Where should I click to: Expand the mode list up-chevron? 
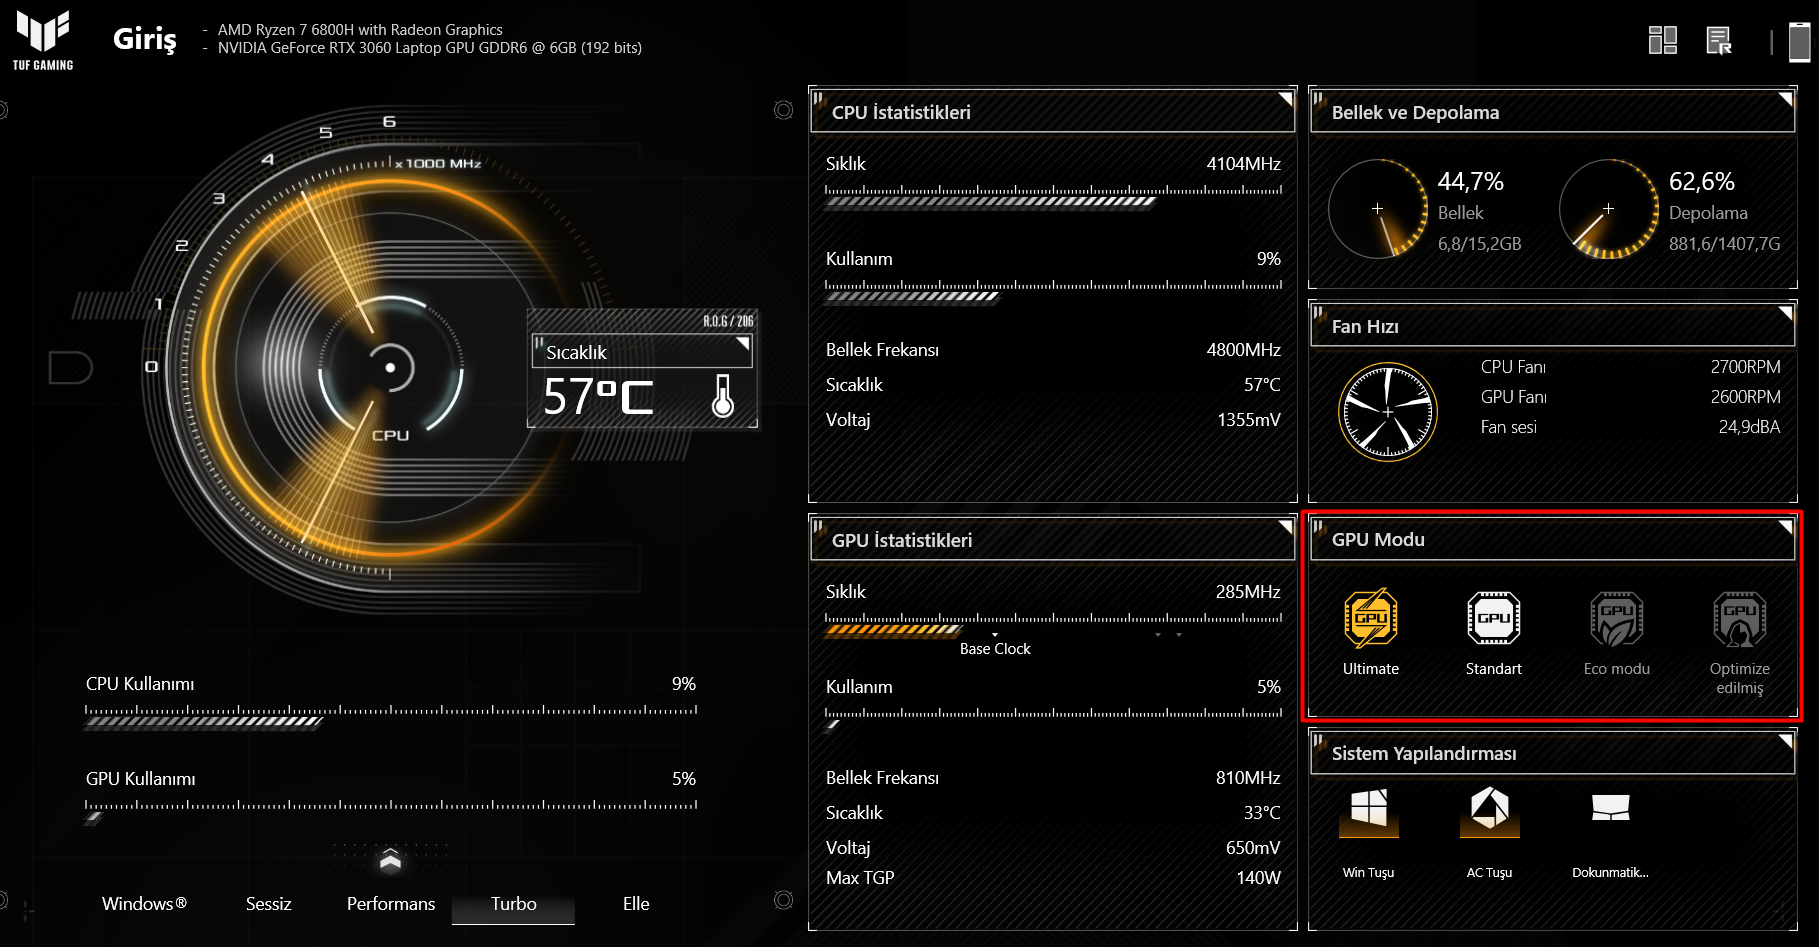[390, 858]
